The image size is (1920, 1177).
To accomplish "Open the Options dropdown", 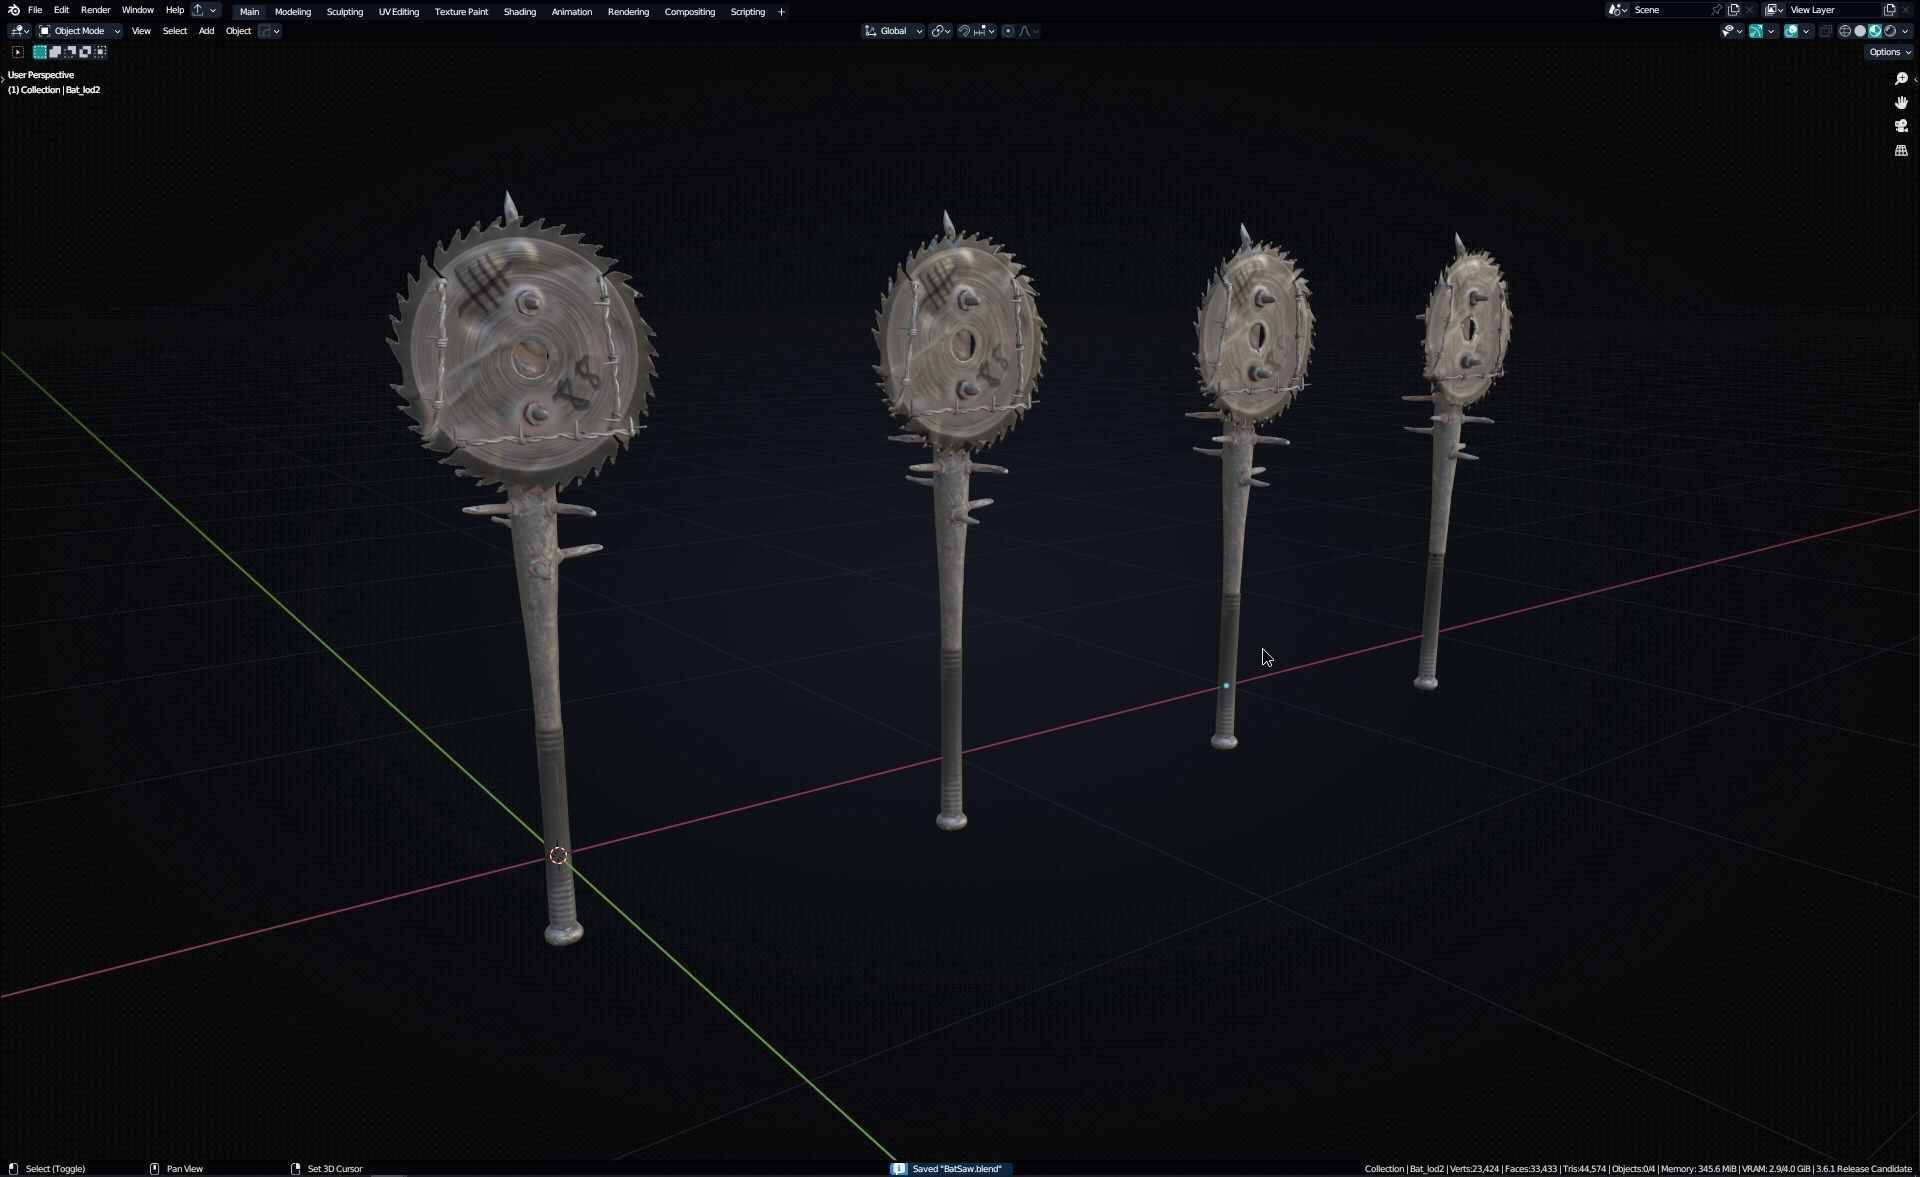I will coord(1889,52).
